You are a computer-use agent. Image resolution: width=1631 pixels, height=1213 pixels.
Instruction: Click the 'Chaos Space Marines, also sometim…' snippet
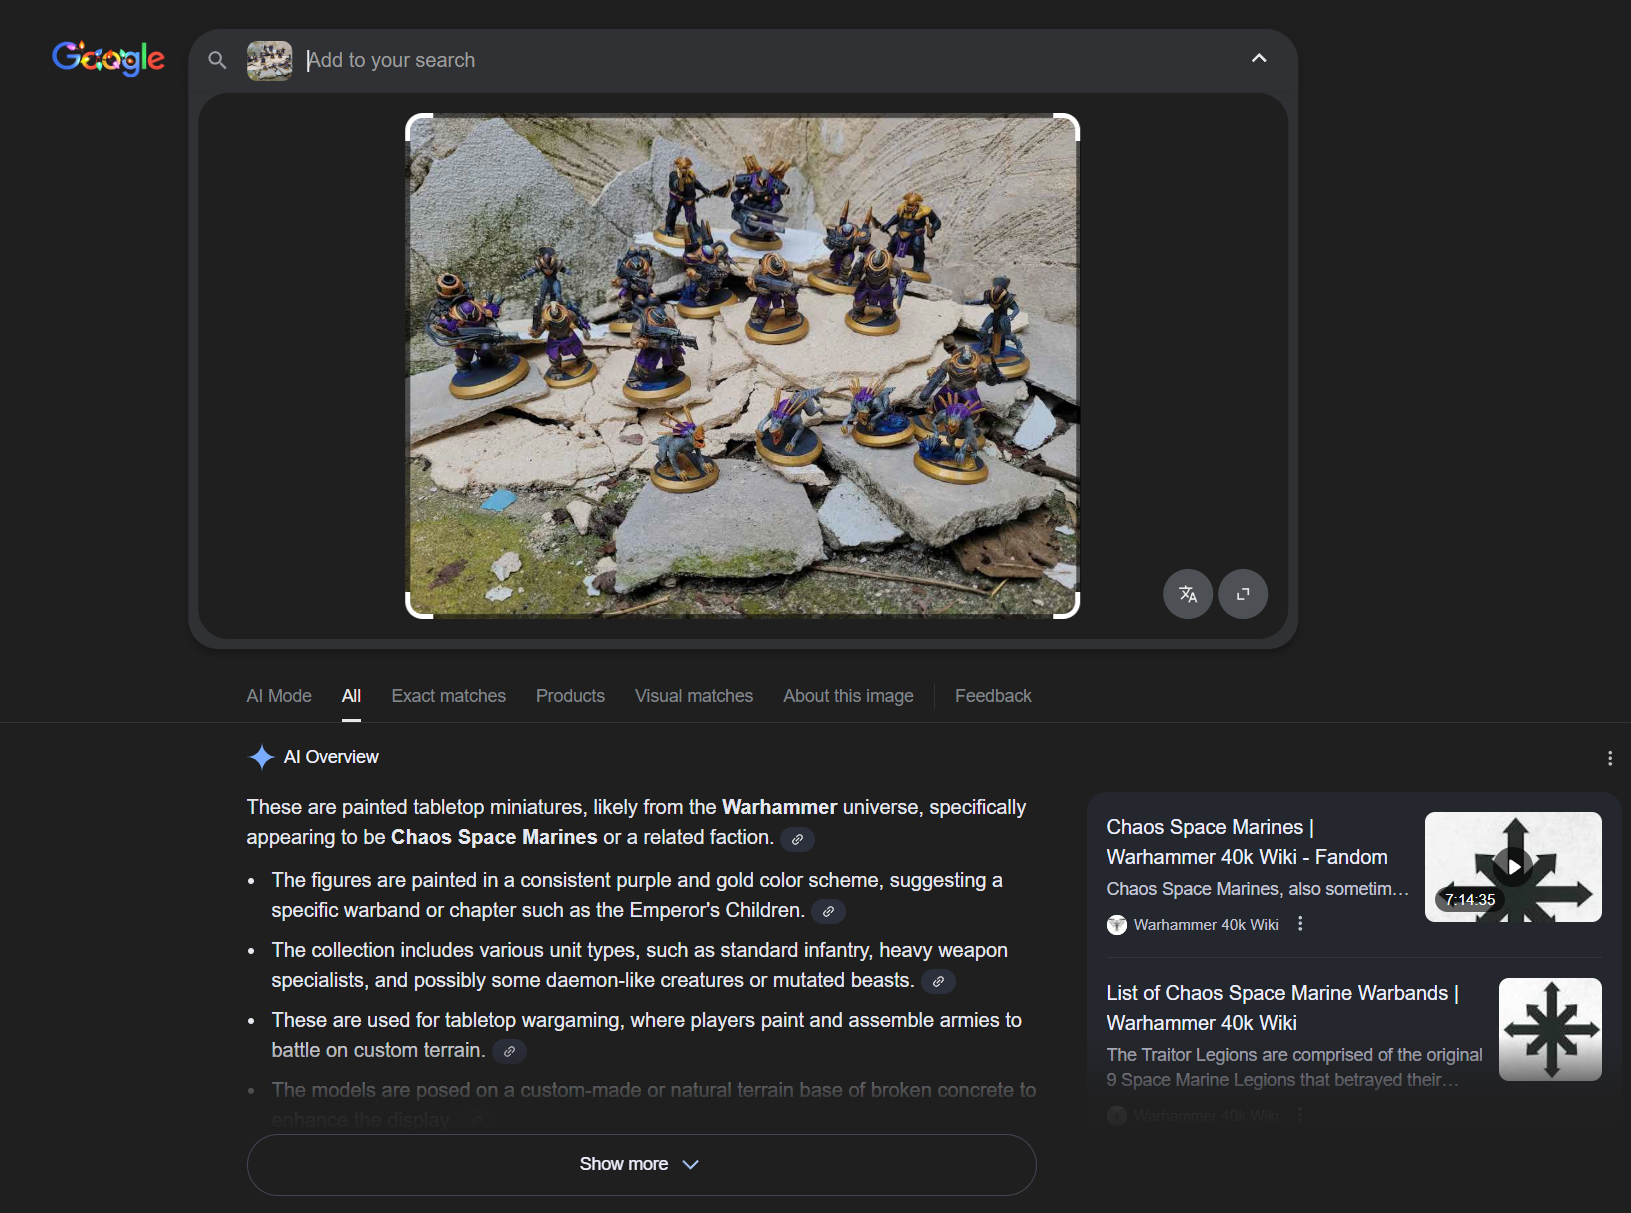pos(1258,889)
